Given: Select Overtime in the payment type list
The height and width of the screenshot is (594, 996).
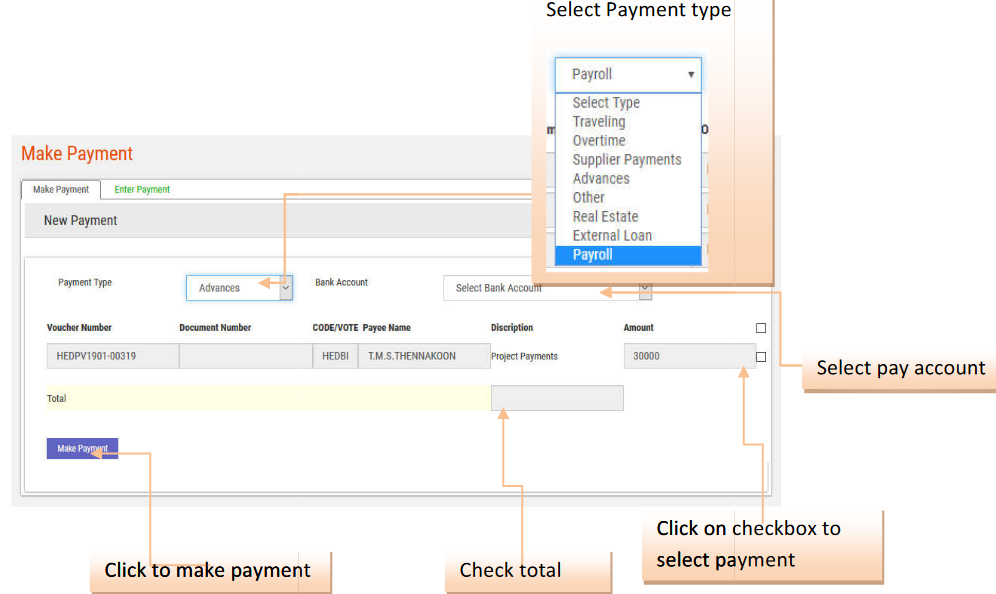Looking at the screenshot, I should click(599, 141).
